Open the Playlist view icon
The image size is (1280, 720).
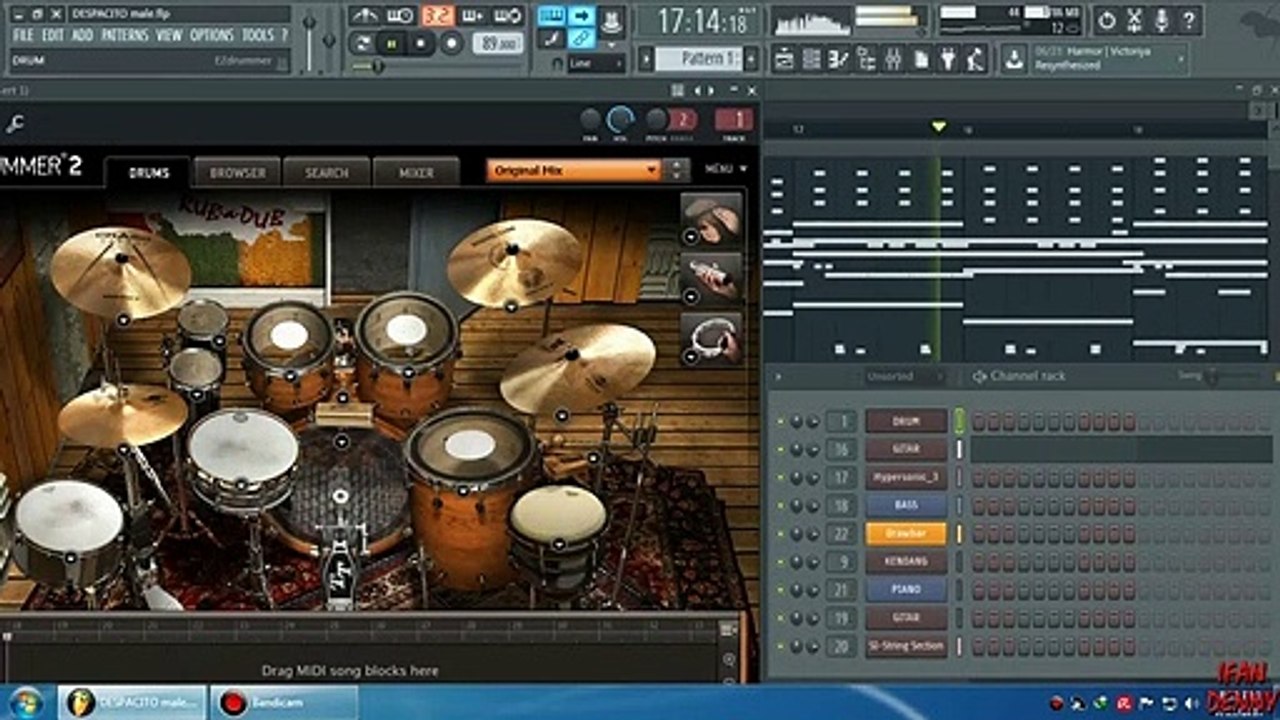784,59
